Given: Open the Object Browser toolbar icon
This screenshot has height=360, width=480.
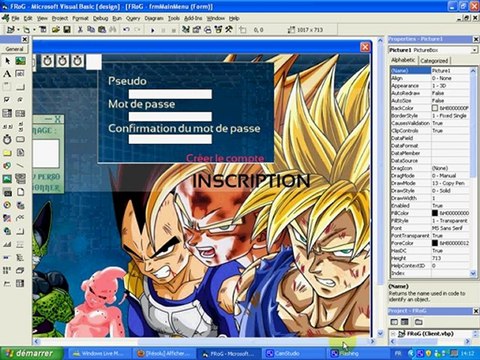Looking at the screenshot, I should 218,30.
